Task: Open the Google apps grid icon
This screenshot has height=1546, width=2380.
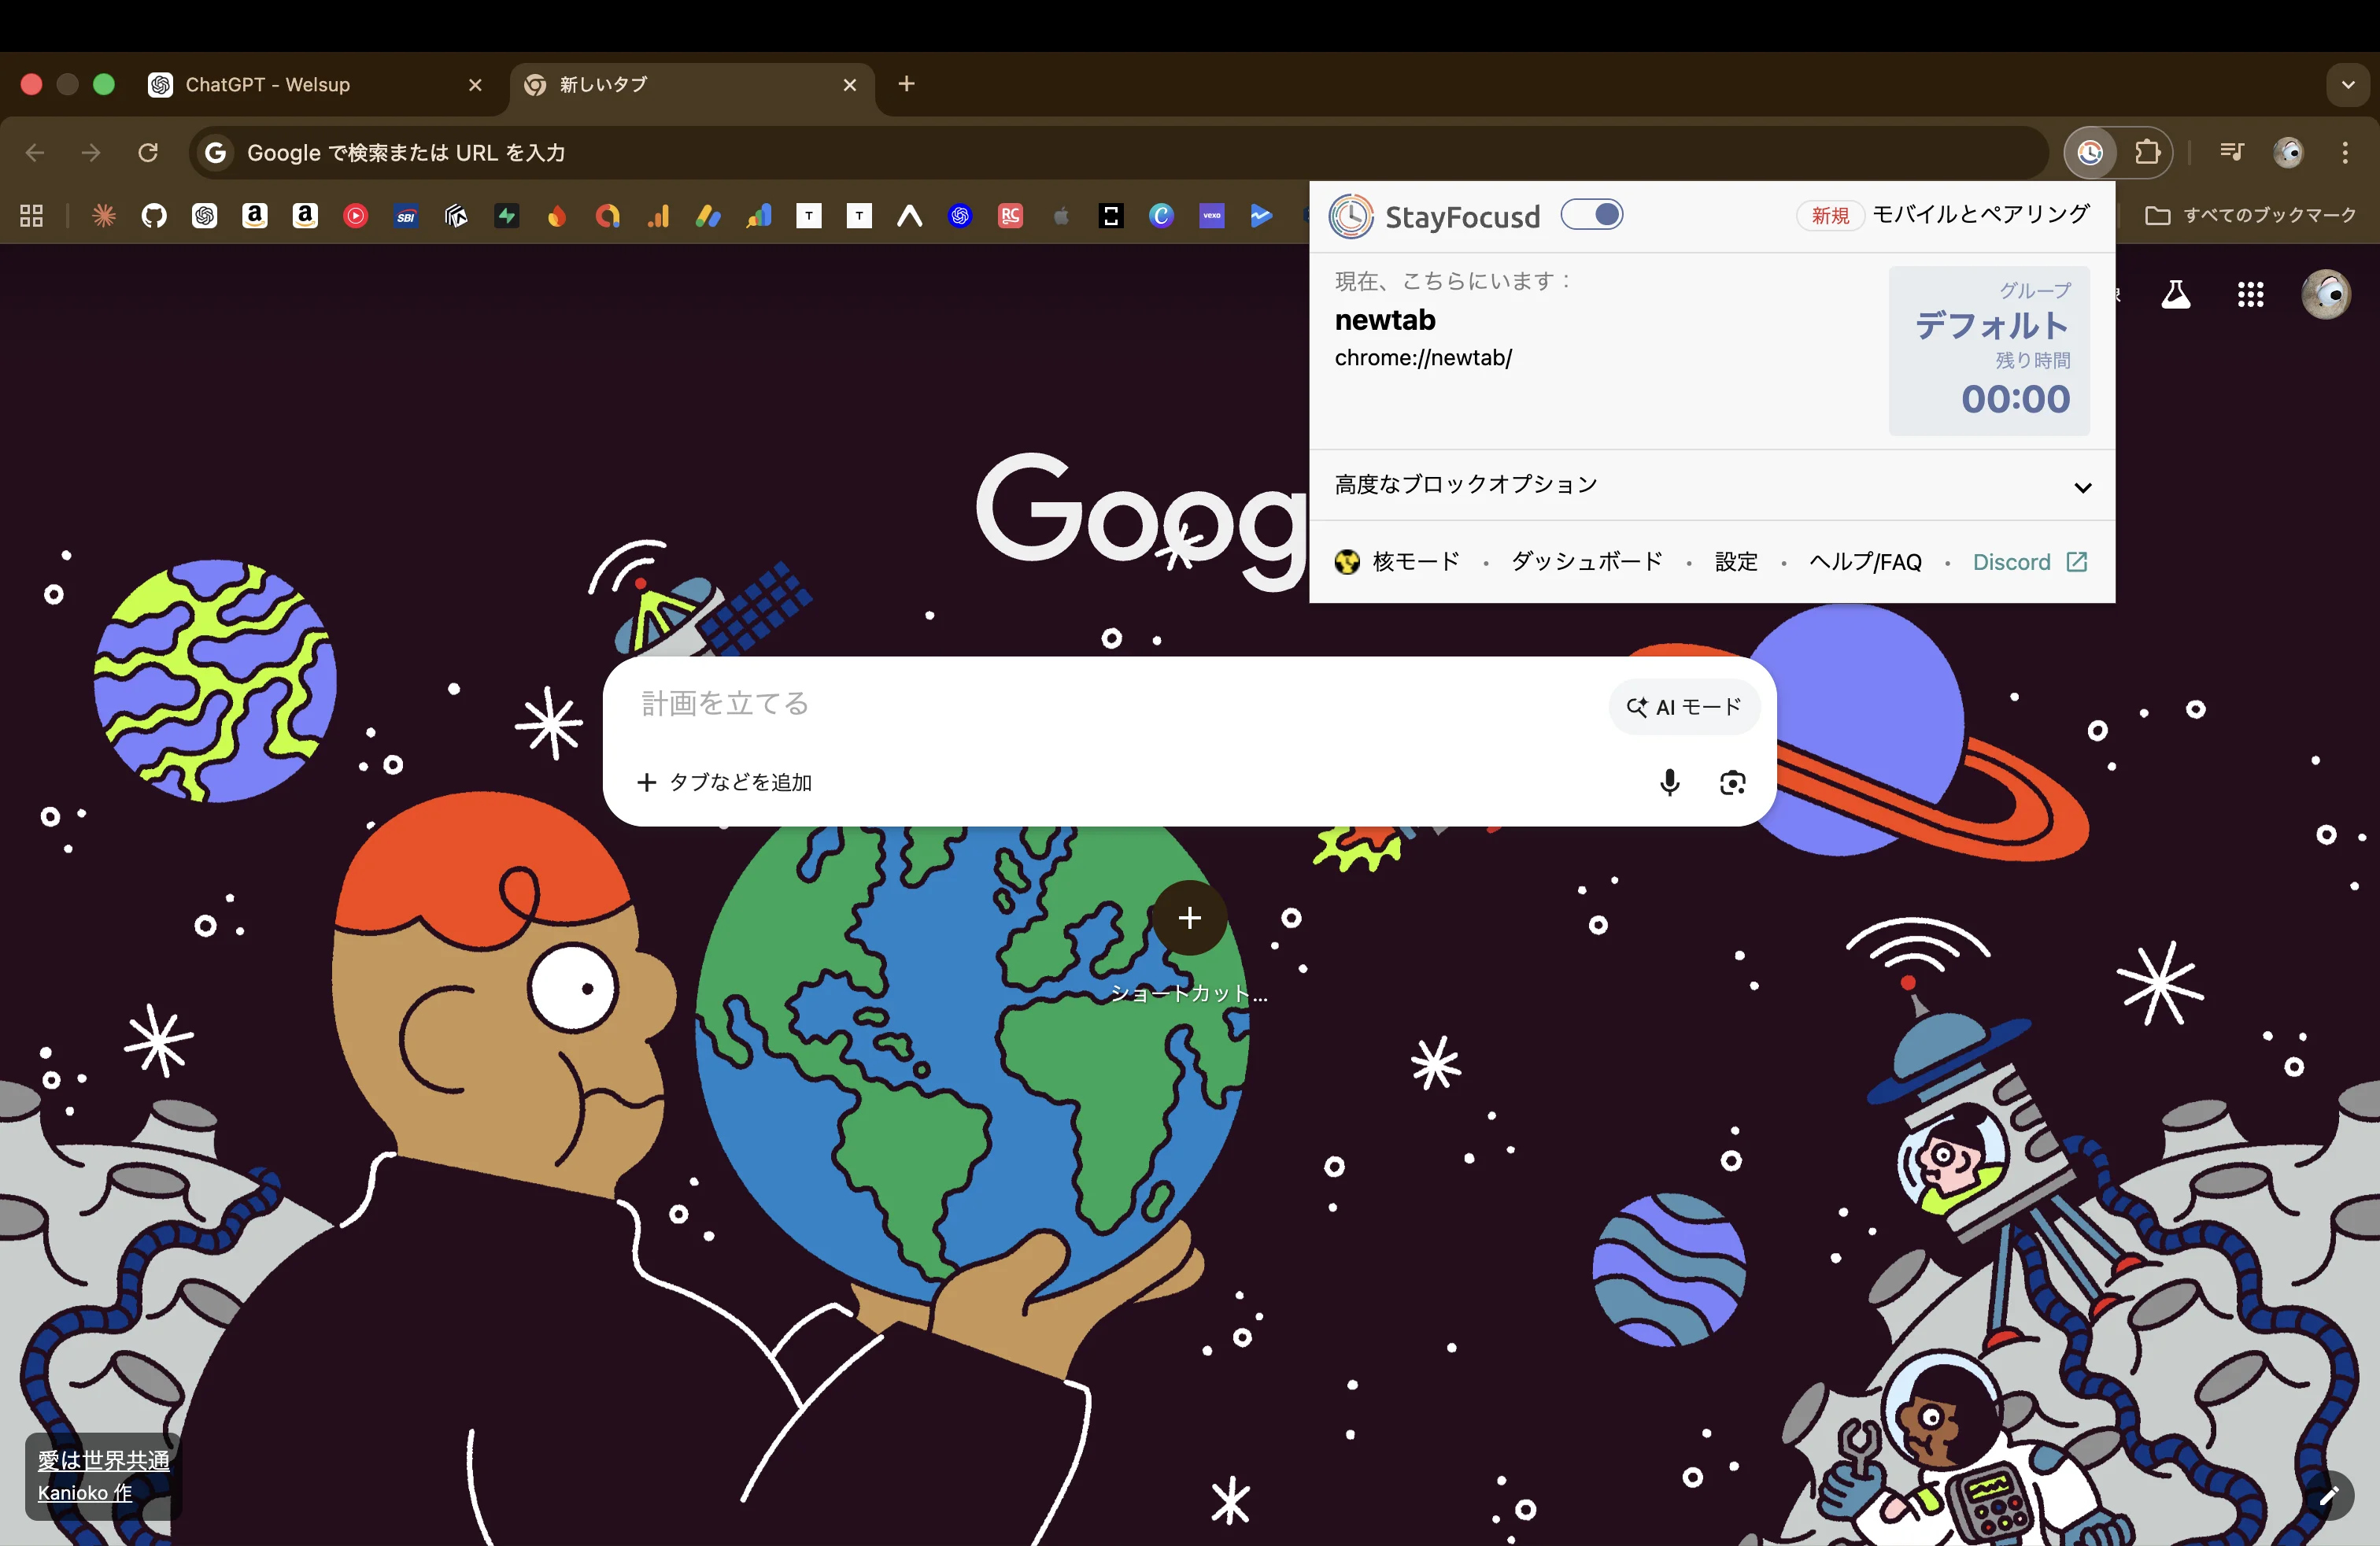Action: tap(2250, 295)
